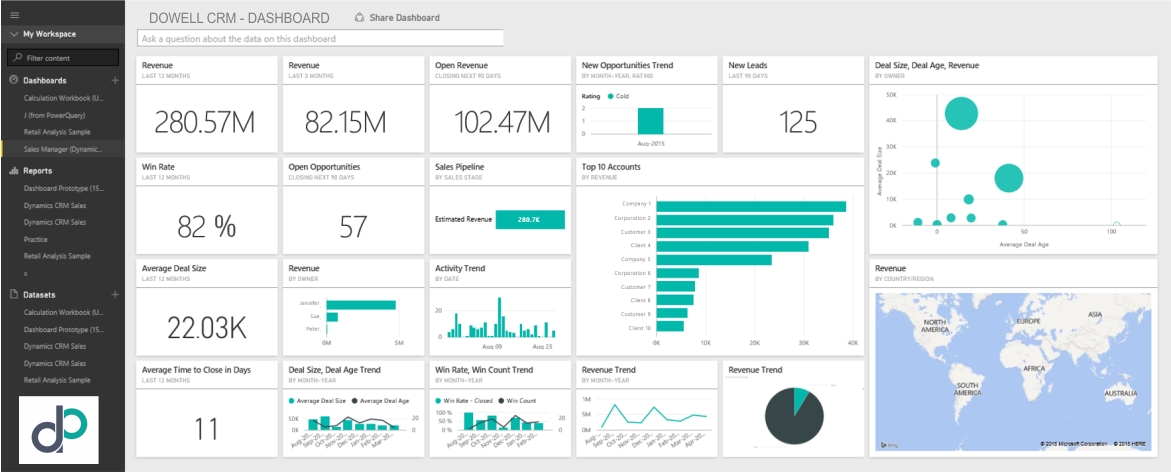Click the Reports bar chart icon

click(x=14, y=171)
